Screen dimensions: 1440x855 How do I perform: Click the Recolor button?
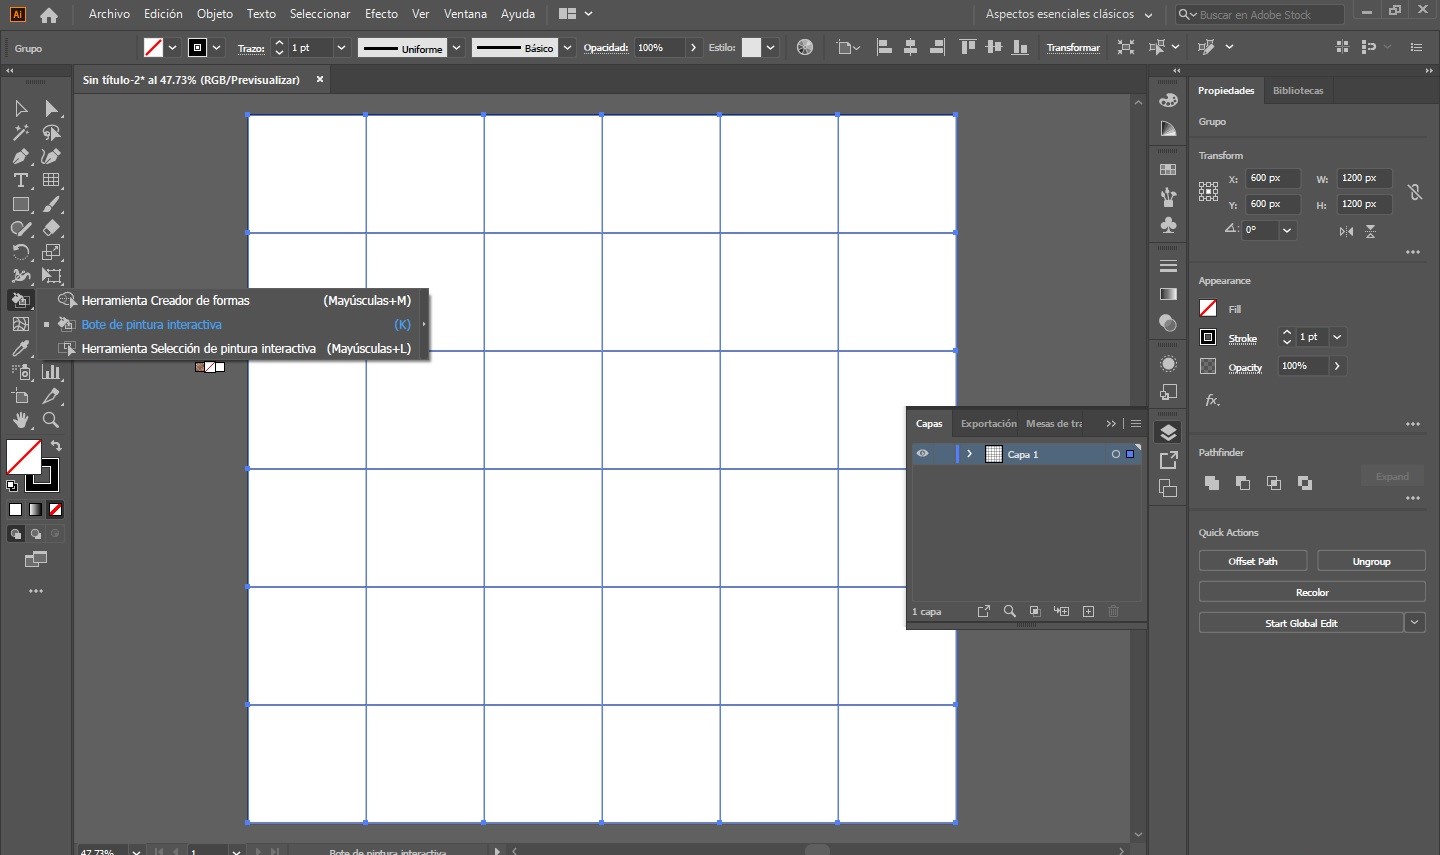(1312, 592)
